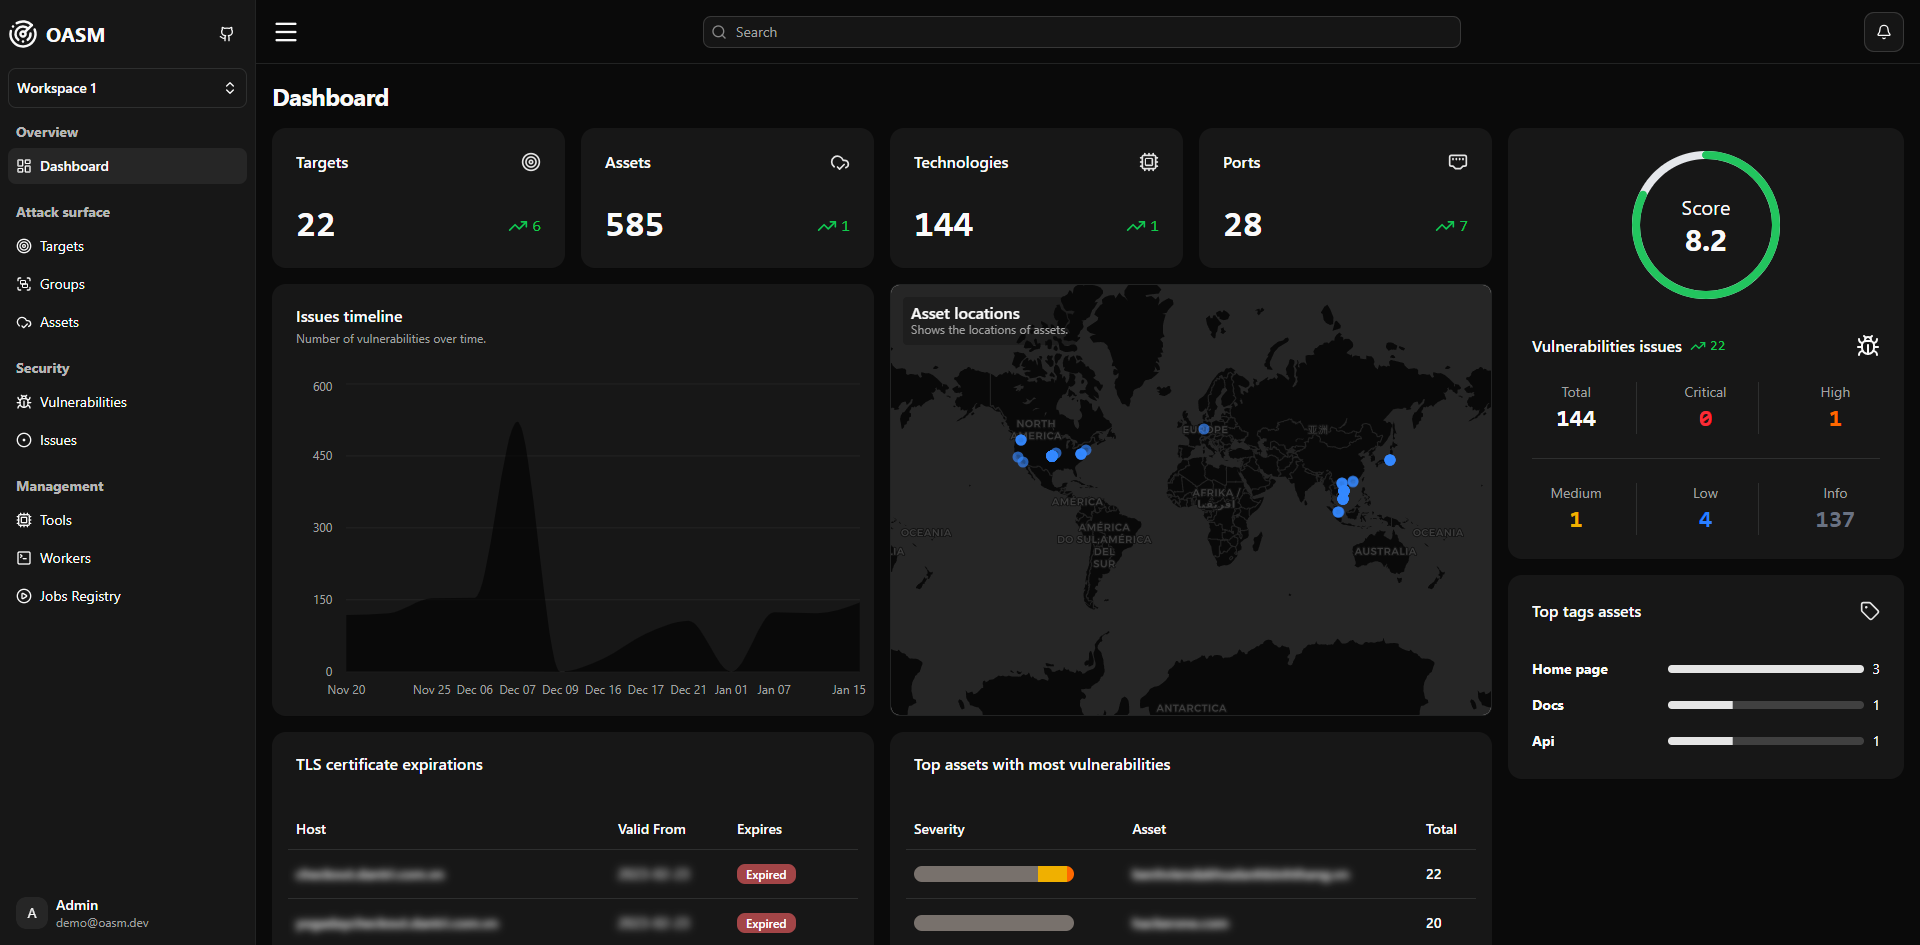Click the keyboard icon on the Ports card

[x=1457, y=161]
